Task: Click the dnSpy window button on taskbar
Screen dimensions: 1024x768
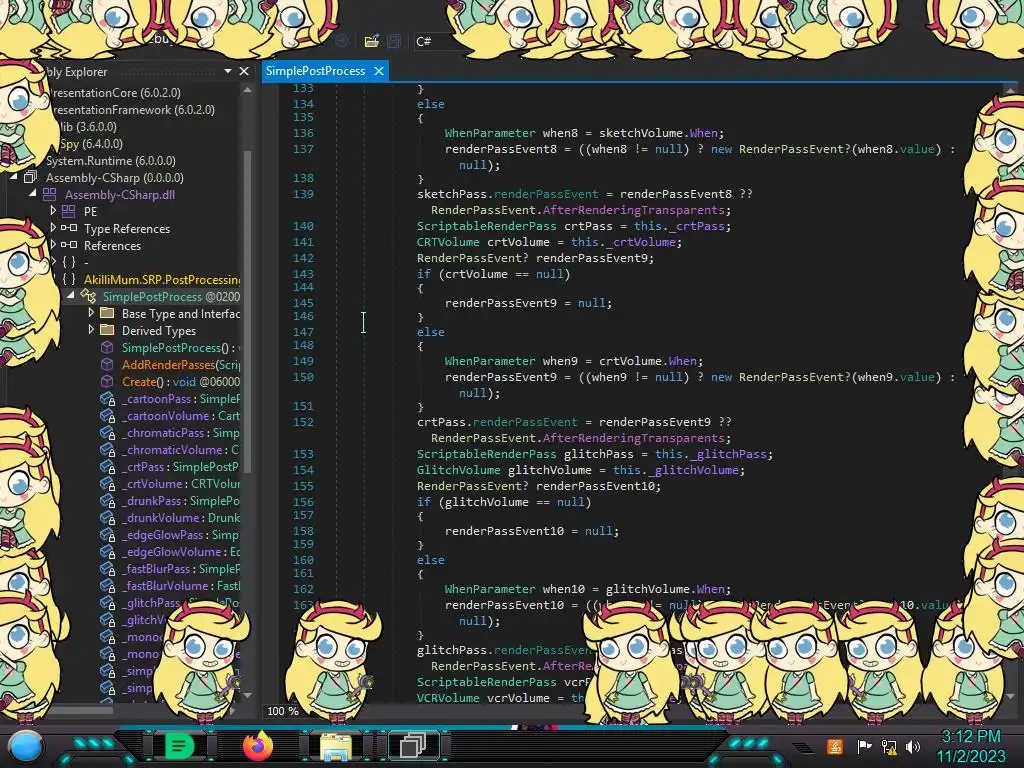Action: click(413, 745)
